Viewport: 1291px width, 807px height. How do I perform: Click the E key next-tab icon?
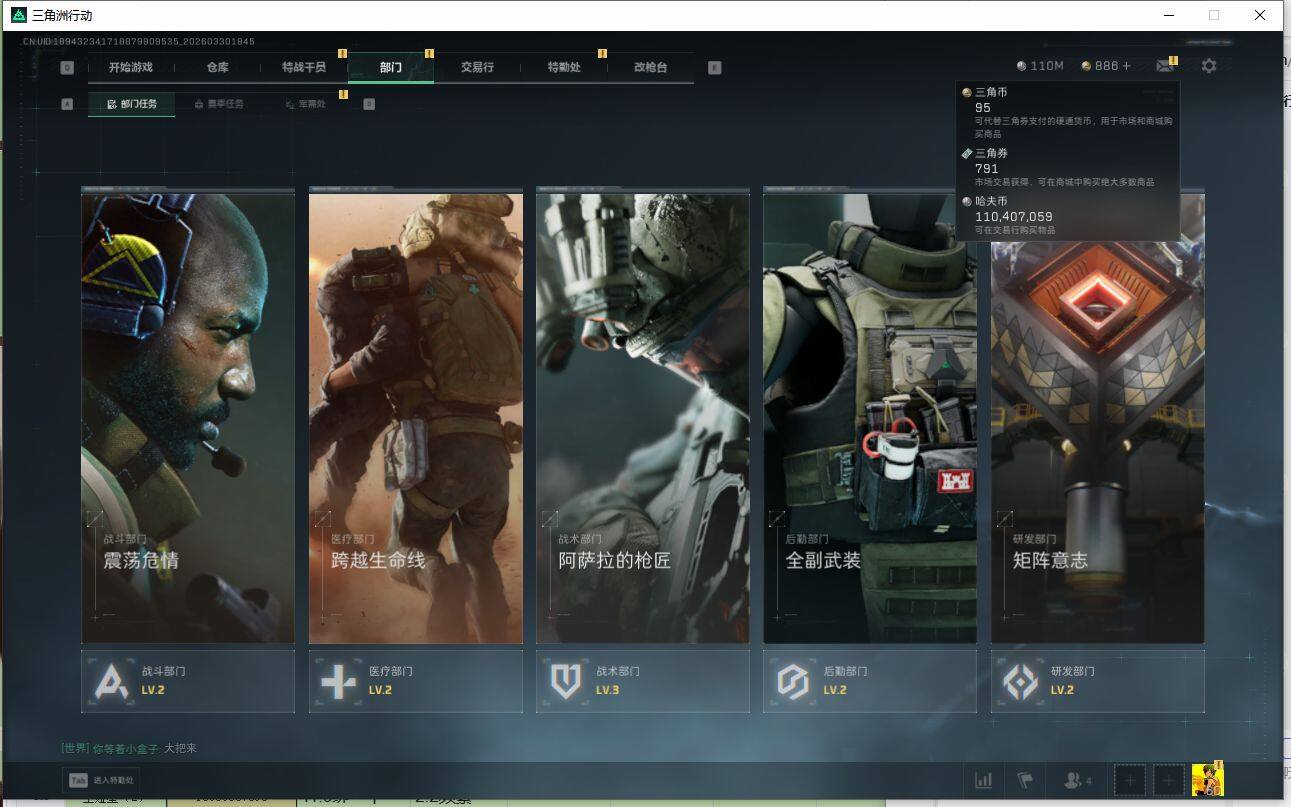pyautogui.click(x=714, y=68)
